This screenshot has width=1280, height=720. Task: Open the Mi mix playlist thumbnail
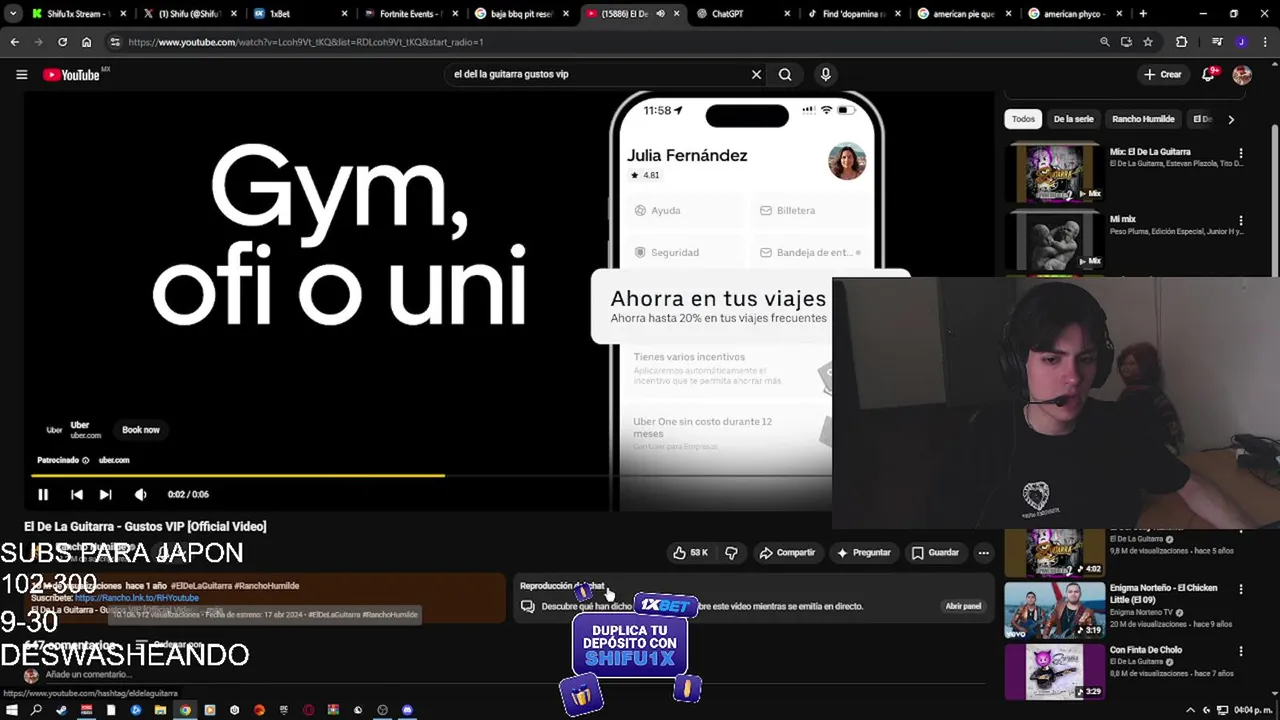[1054, 240]
